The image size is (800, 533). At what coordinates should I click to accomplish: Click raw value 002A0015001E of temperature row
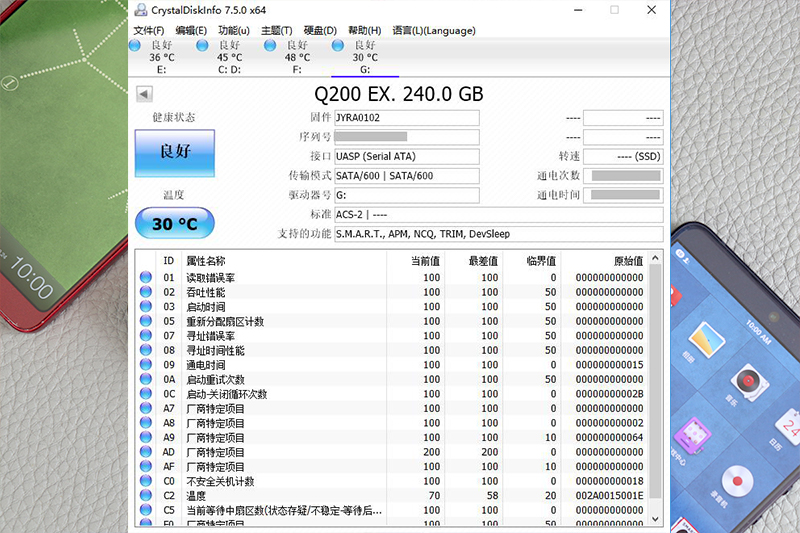[x=610, y=495]
